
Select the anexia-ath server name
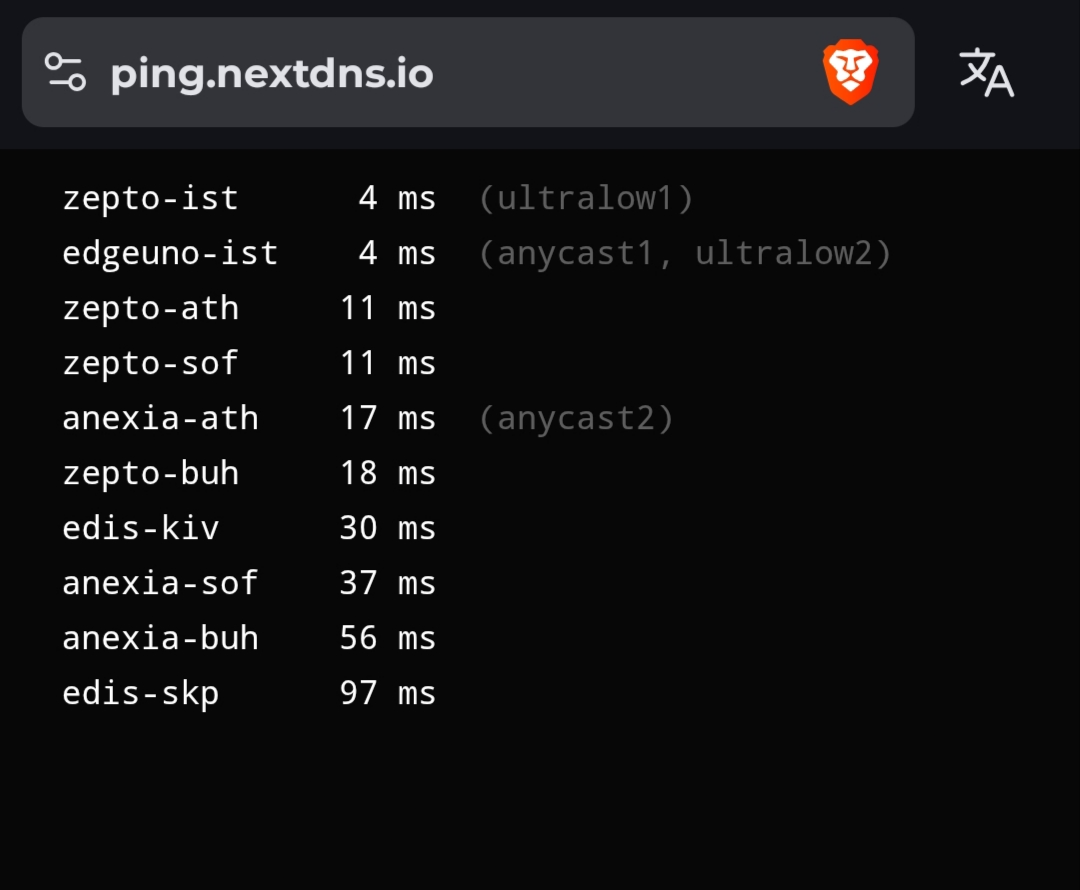coord(160,418)
